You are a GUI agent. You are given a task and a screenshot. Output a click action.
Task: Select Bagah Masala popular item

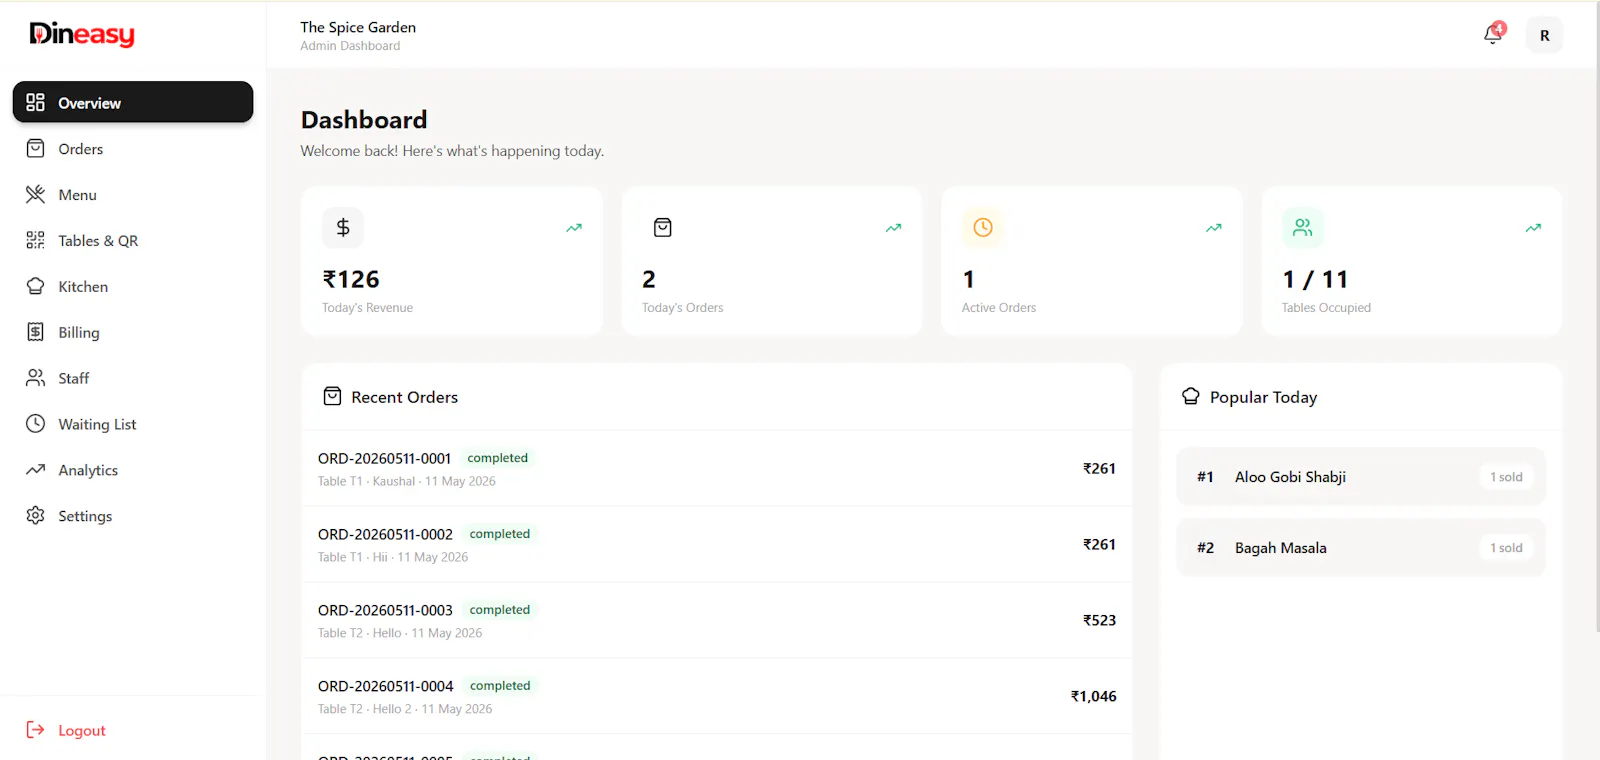click(x=1361, y=547)
